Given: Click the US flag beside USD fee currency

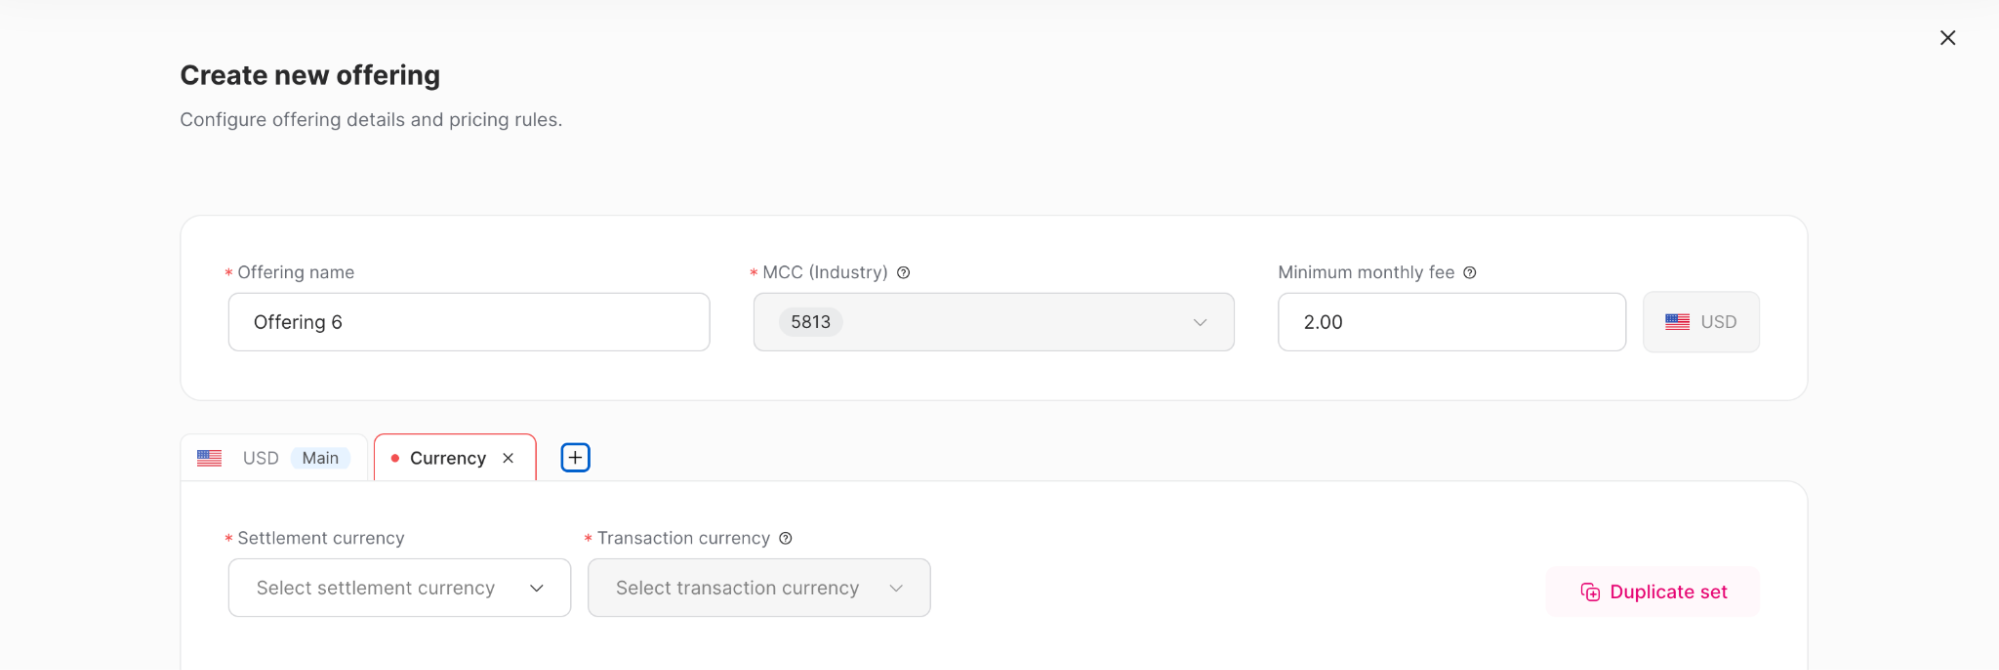Looking at the screenshot, I should point(1677,322).
